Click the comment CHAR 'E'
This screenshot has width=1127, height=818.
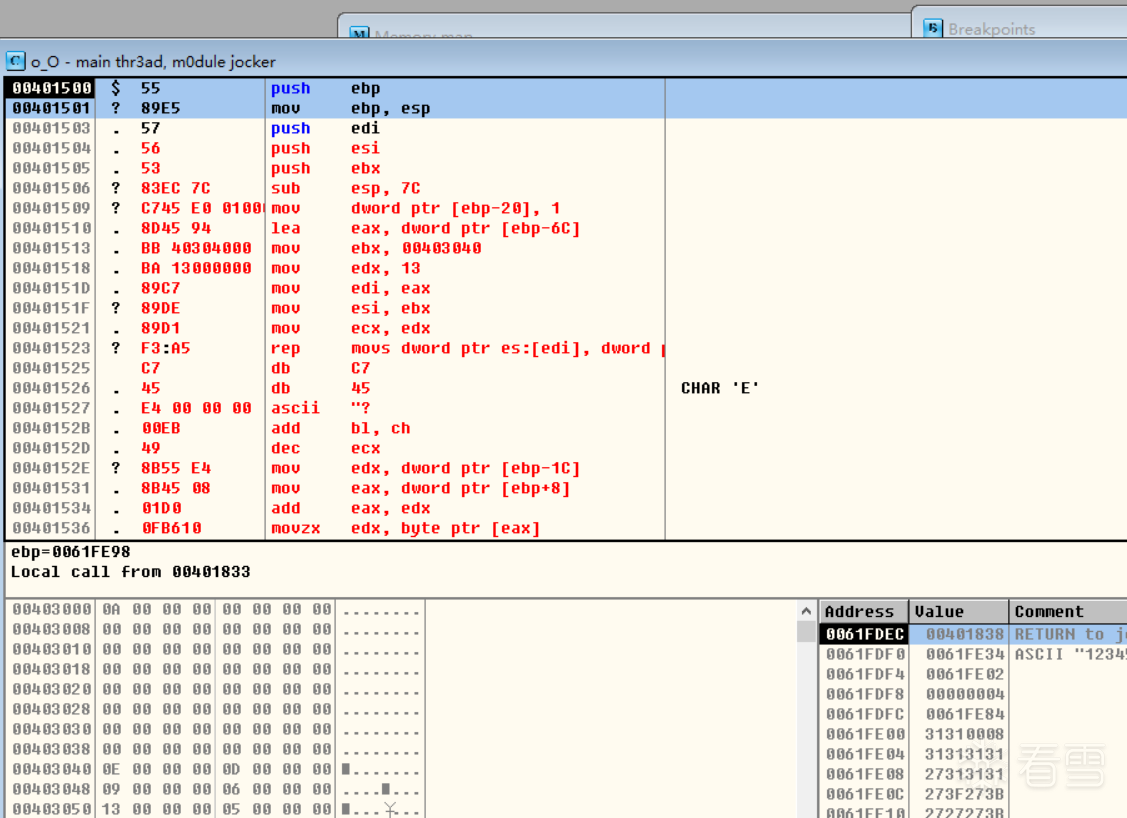[719, 388]
